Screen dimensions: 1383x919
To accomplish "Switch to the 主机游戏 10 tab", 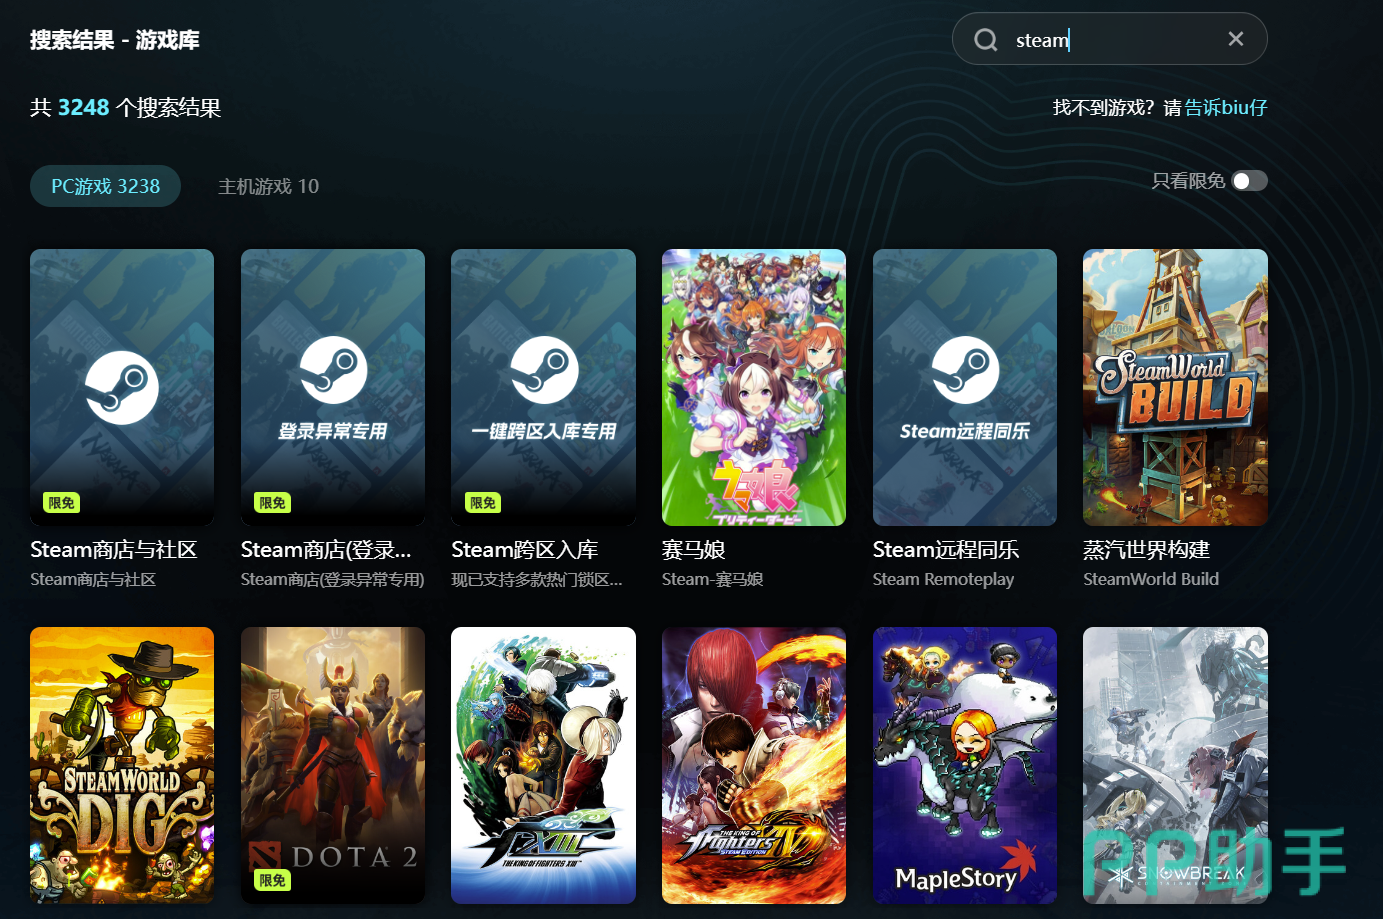I will click(x=268, y=186).
